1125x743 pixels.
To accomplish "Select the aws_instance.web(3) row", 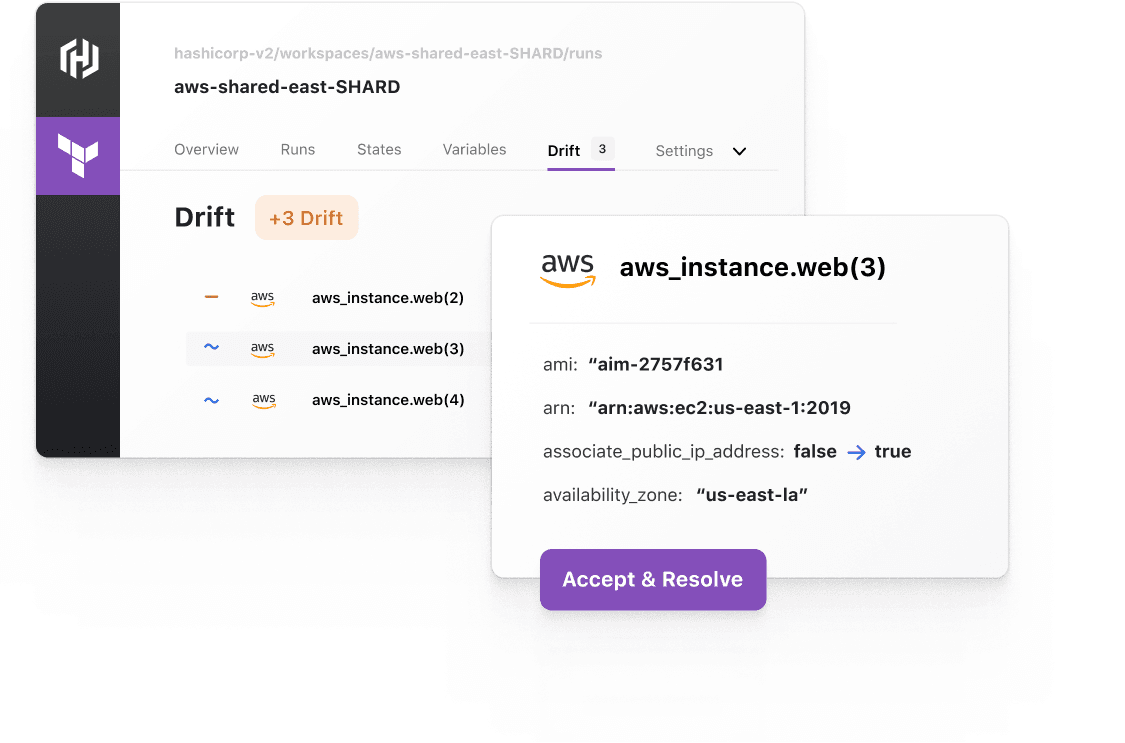I will coord(388,349).
